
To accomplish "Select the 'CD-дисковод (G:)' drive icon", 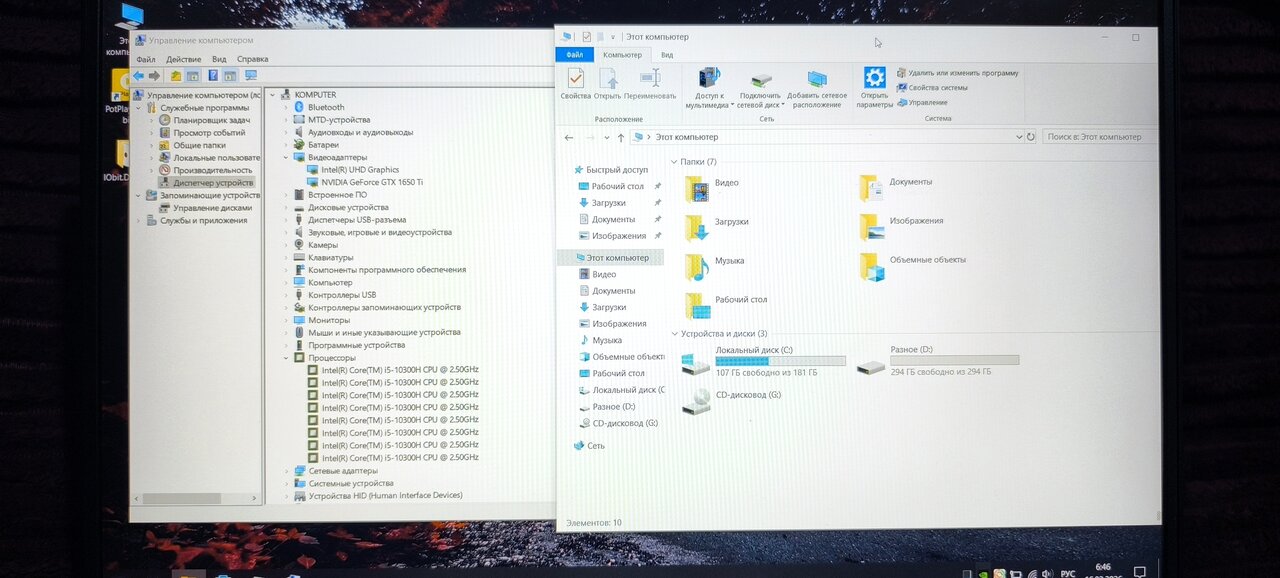I will click(696, 400).
